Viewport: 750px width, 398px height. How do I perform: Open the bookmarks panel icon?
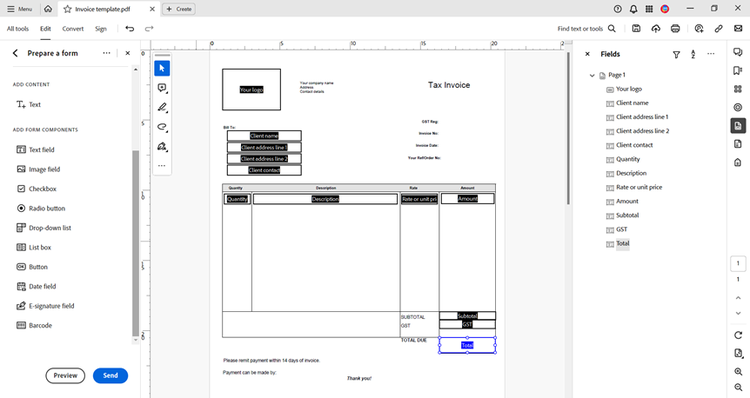(738, 70)
